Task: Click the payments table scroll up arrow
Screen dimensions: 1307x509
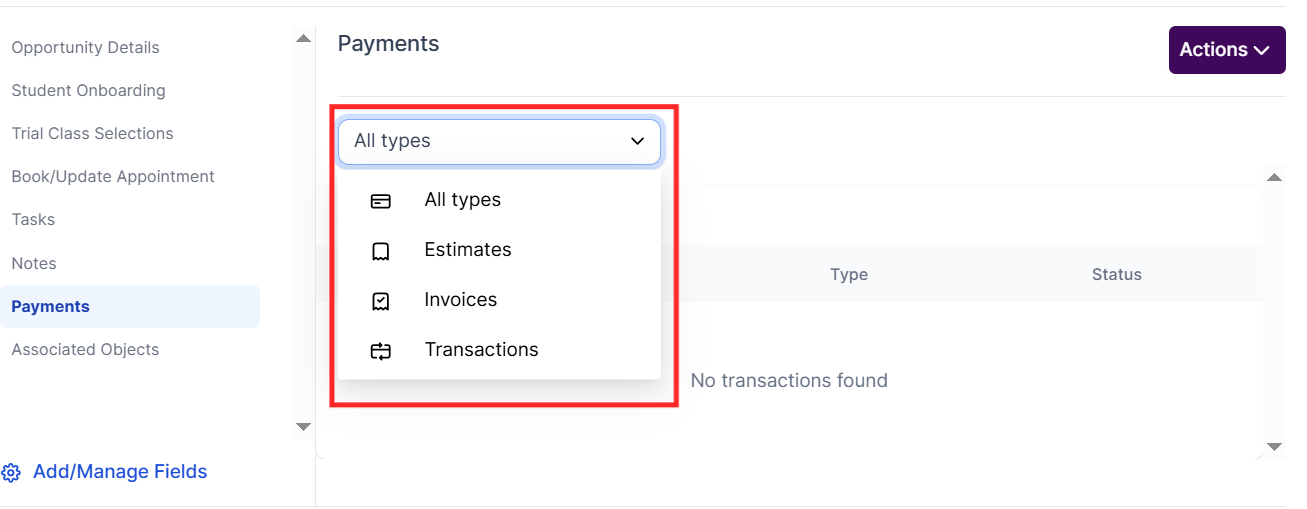Action: (x=1274, y=178)
